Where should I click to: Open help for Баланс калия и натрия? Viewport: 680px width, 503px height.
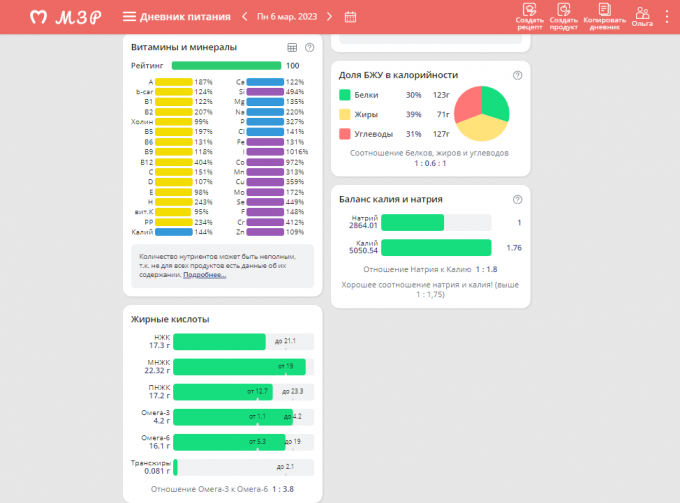(517, 199)
